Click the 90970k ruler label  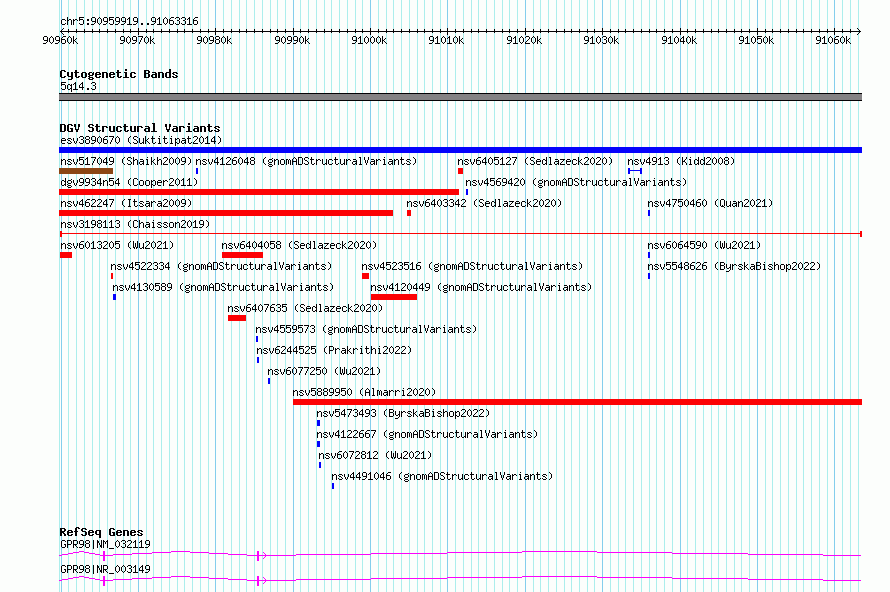tap(137, 40)
